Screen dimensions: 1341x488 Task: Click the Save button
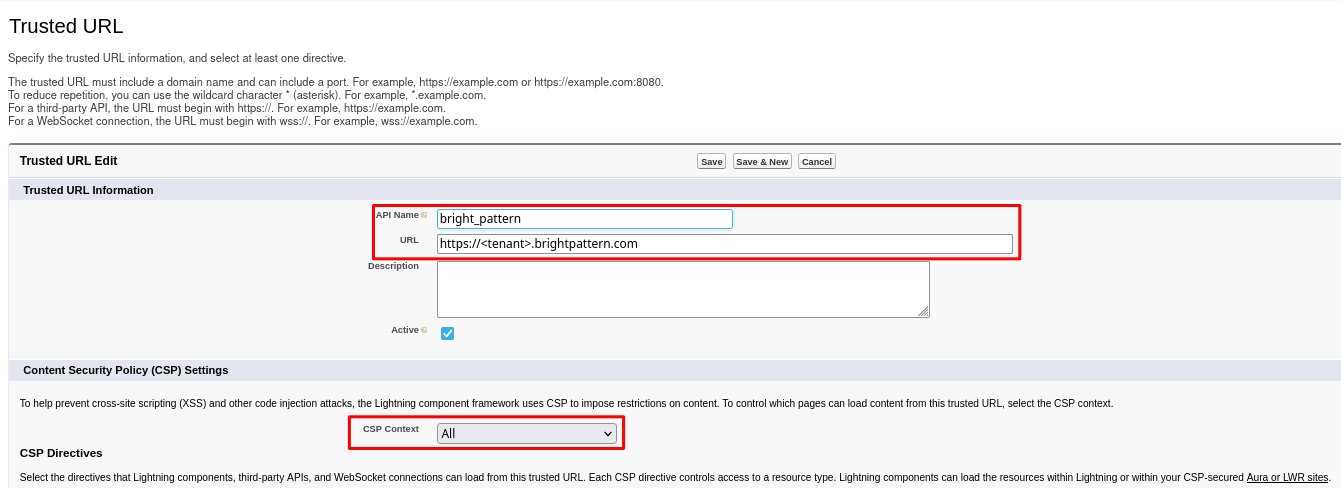(x=711, y=161)
